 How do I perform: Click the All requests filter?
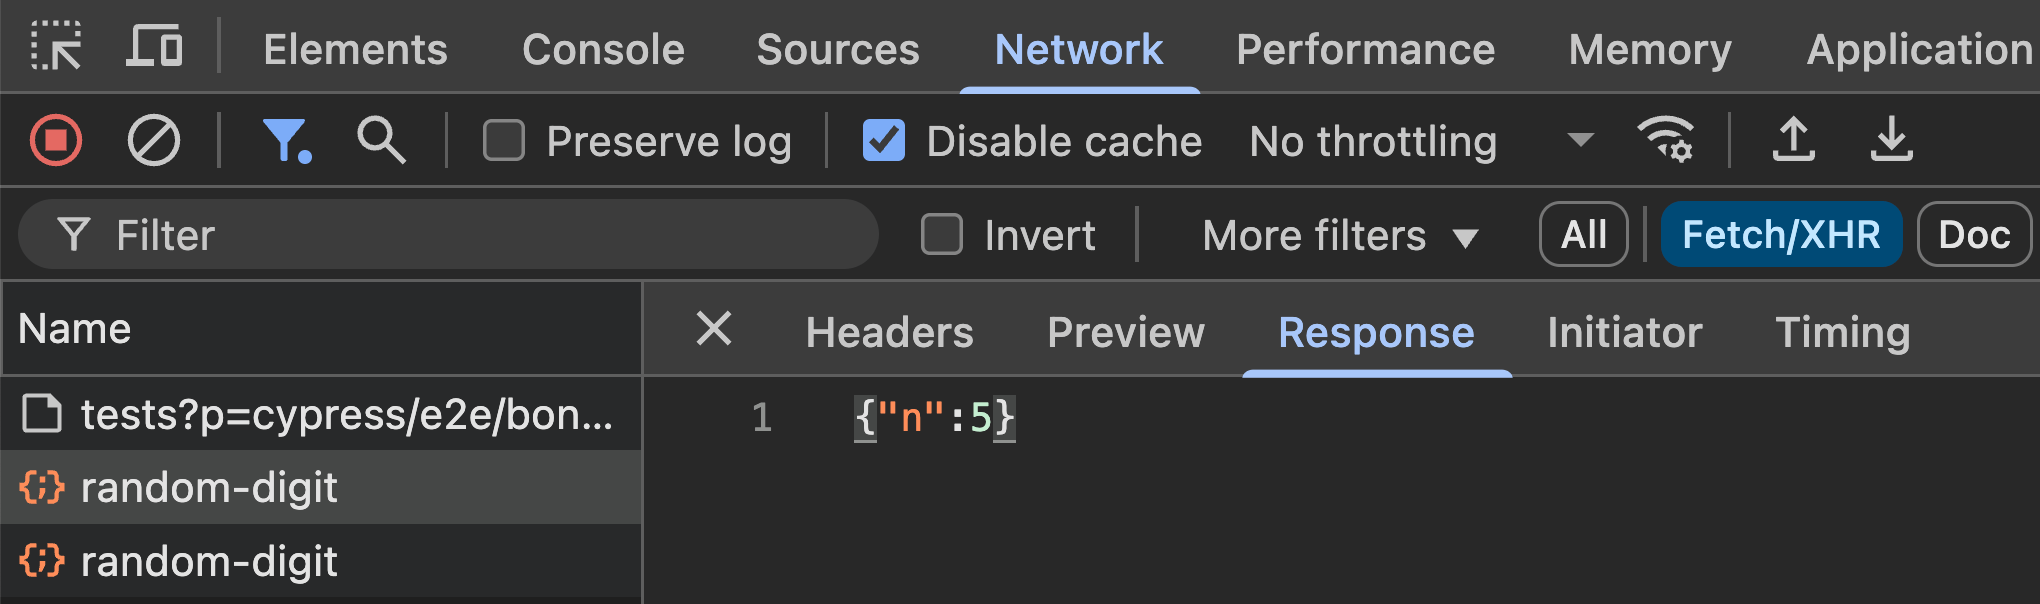1583,234
